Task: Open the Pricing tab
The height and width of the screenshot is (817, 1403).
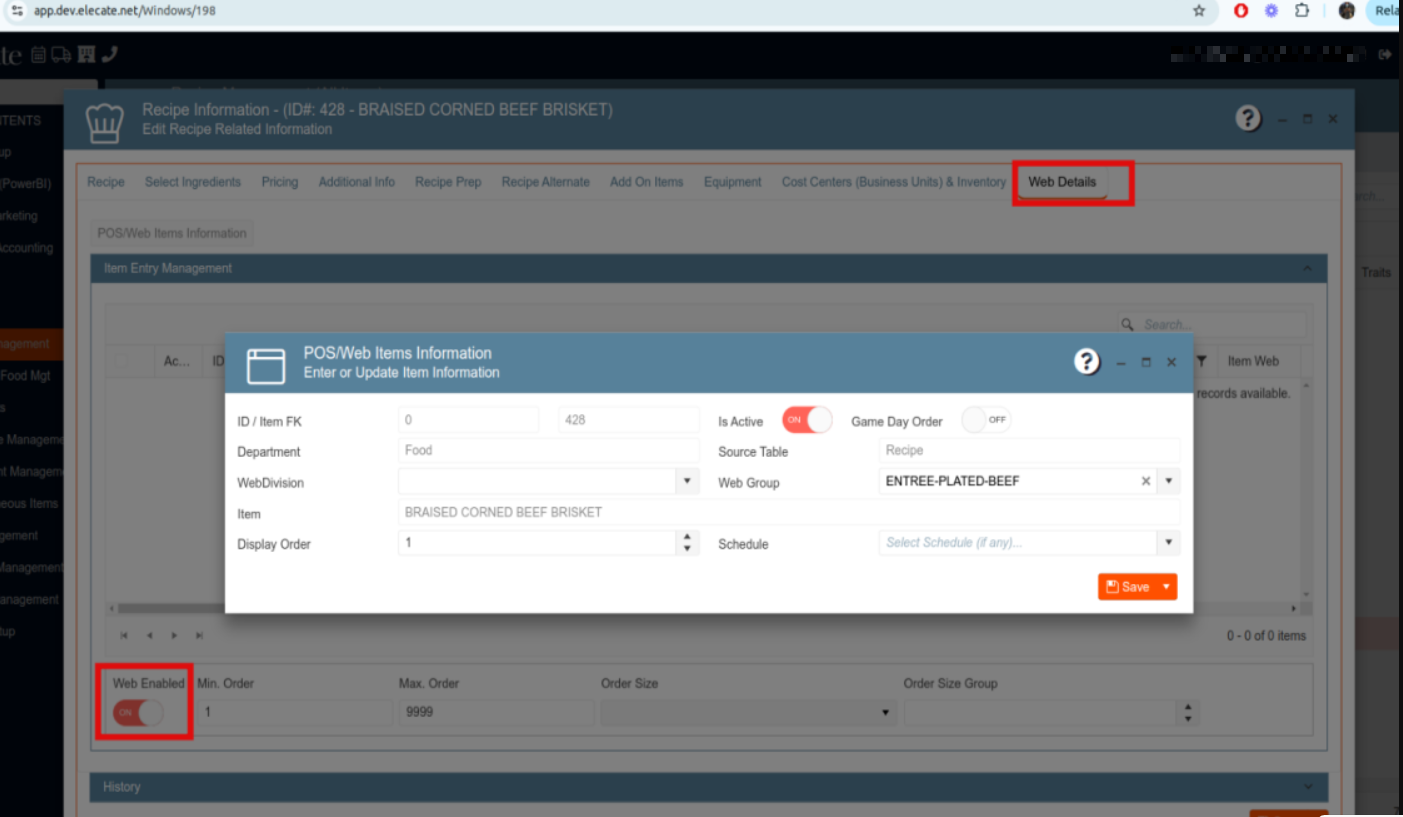Action: click(x=280, y=182)
